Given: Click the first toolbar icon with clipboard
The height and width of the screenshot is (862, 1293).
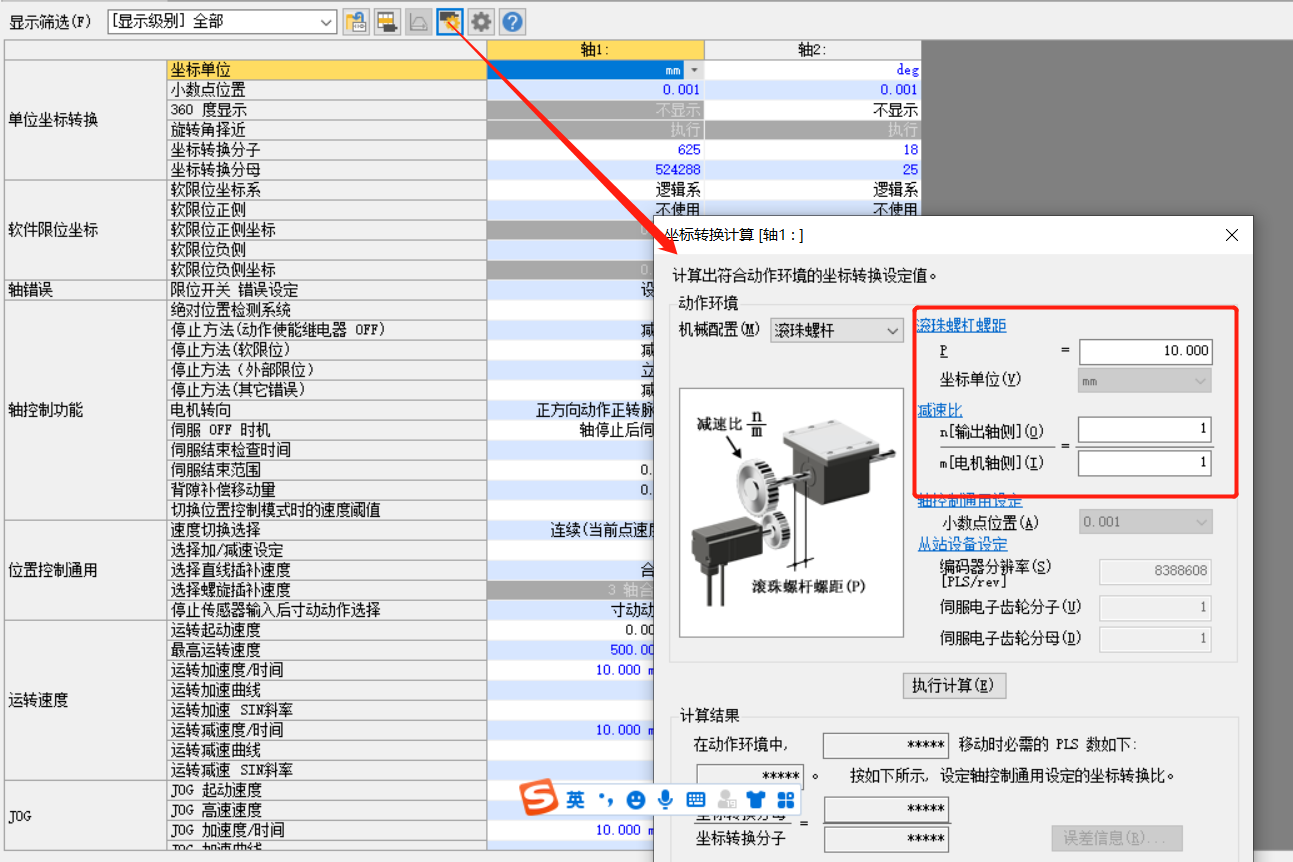Looking at the screenshot, I should [355, 21].
